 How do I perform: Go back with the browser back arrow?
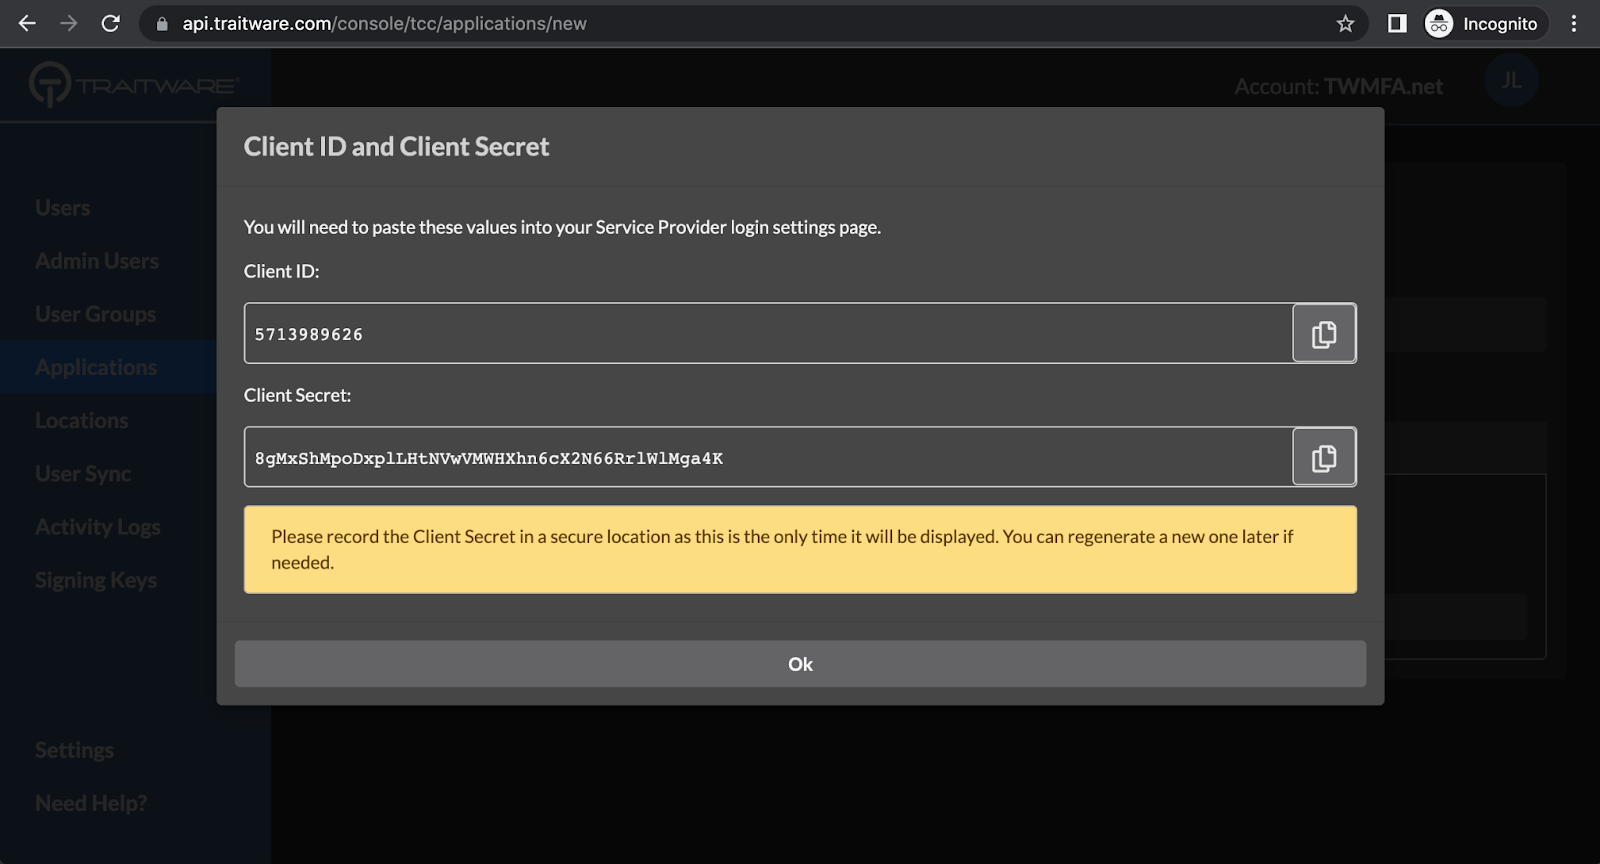click(27, 23)
